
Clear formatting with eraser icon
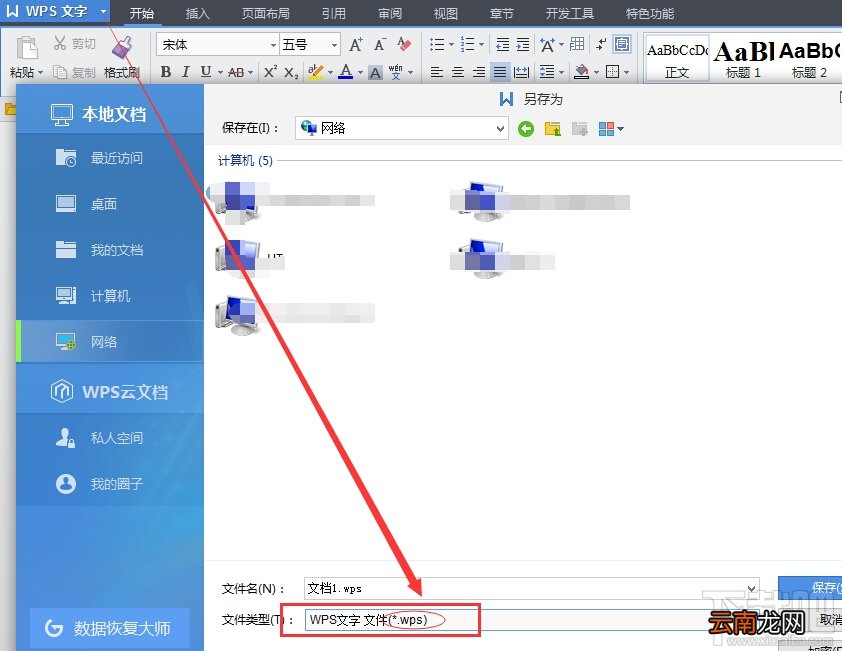[x=404, y=44]
